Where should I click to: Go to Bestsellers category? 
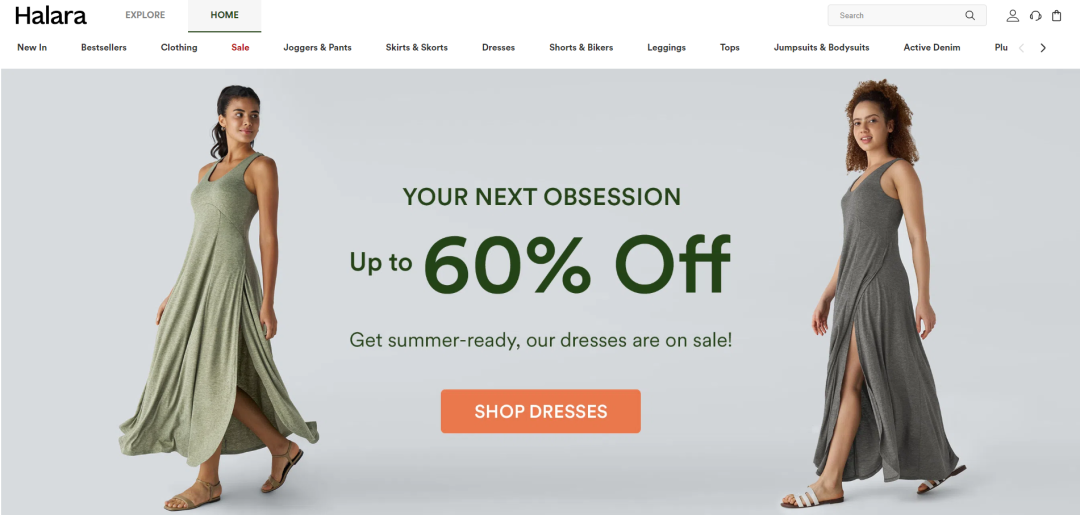(104, 48)
